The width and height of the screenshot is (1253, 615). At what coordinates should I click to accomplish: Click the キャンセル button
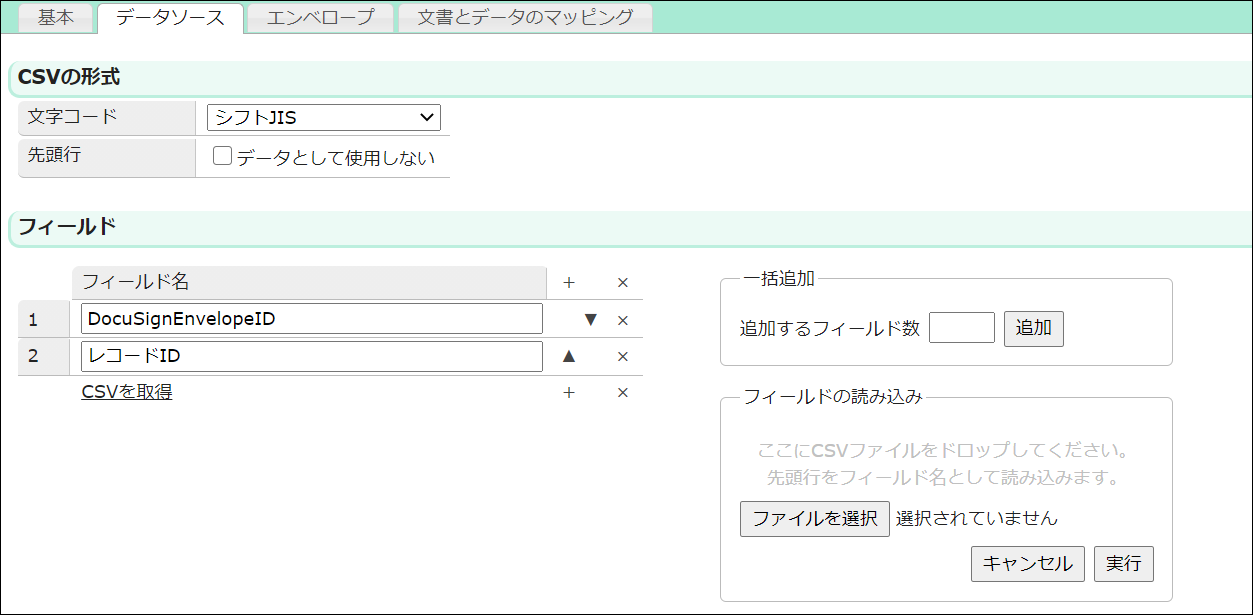click(1027, 563)
